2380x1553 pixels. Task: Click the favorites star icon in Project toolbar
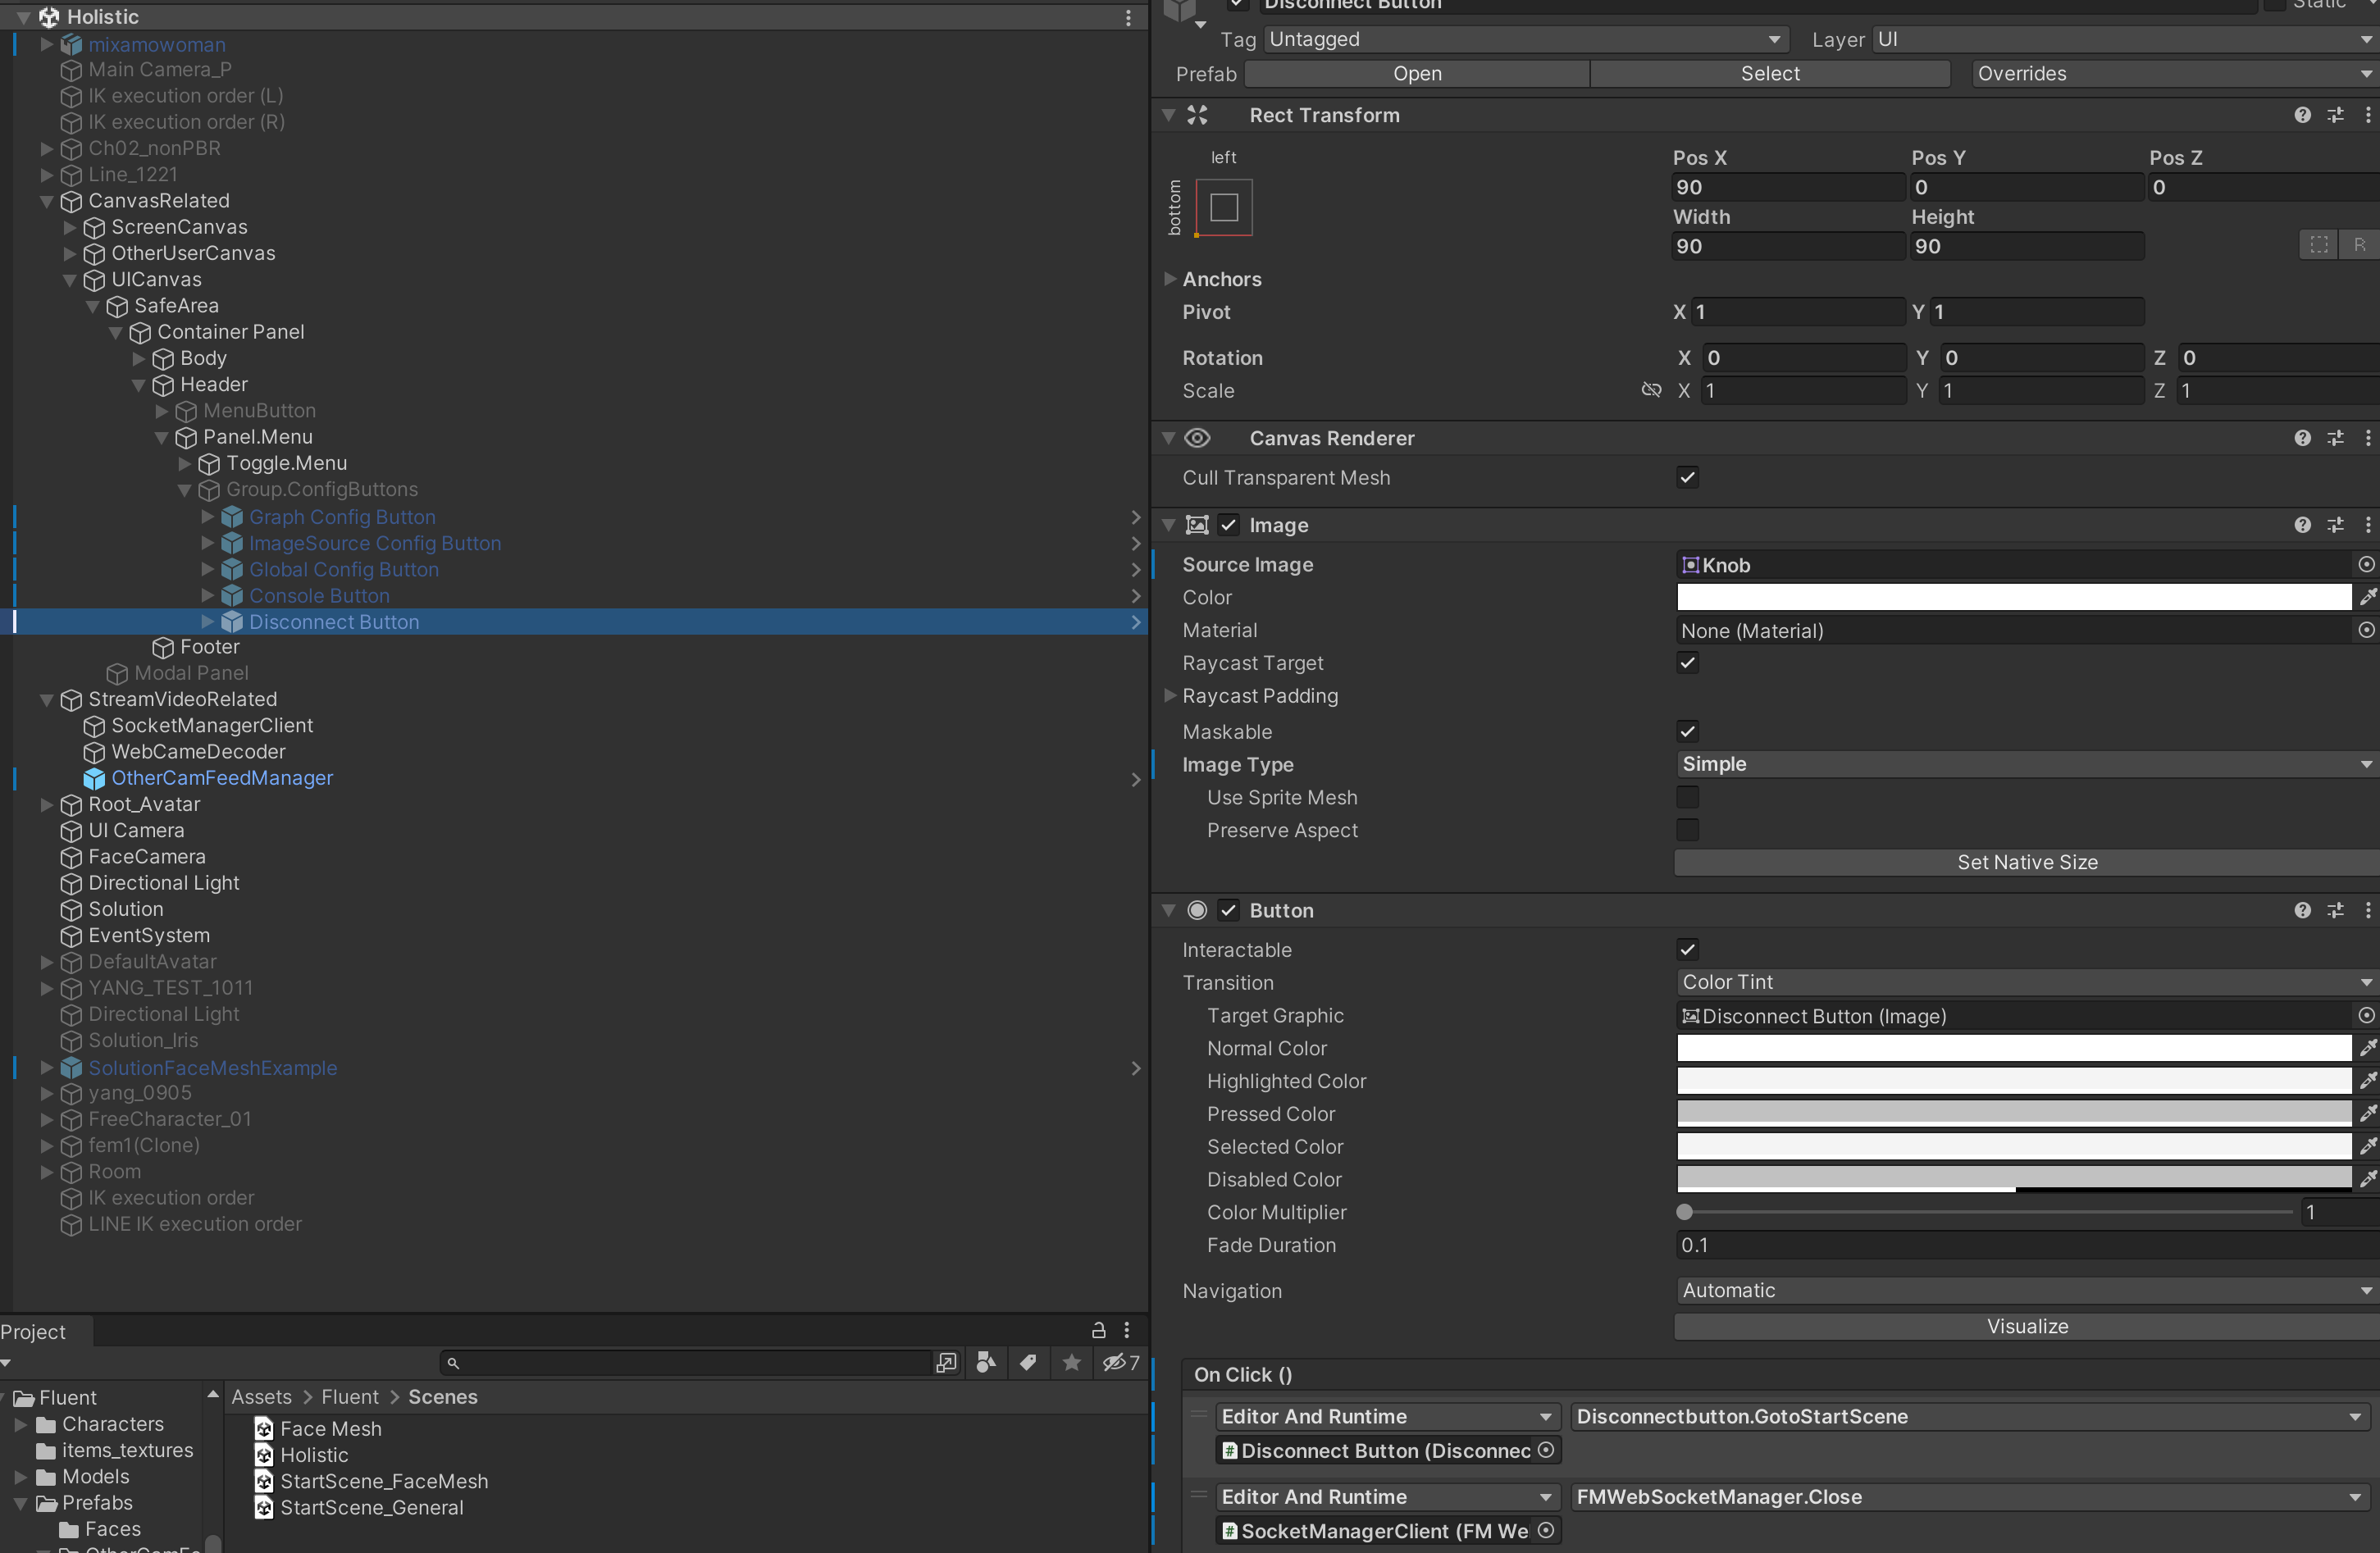pos(1071,1362)
